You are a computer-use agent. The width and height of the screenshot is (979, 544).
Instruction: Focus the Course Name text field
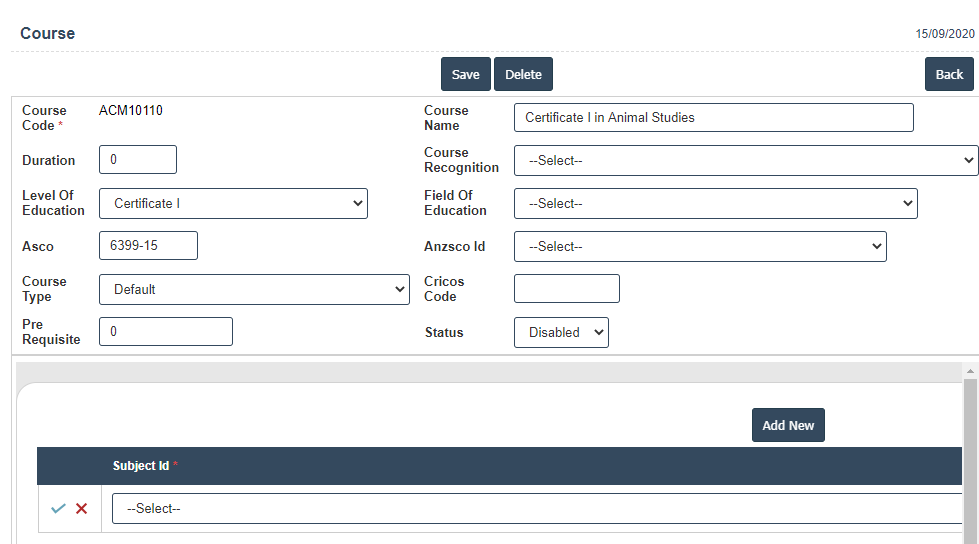tap(713, 117)
